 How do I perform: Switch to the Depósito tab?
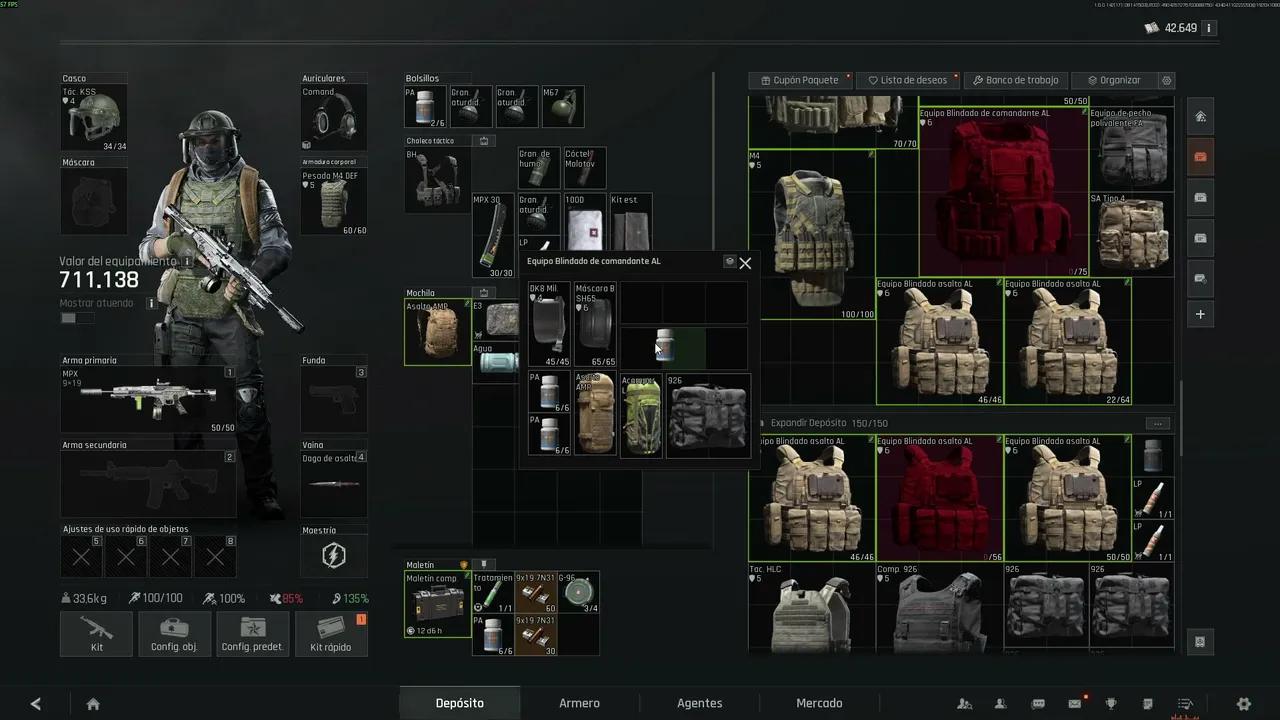click(460, 703)
